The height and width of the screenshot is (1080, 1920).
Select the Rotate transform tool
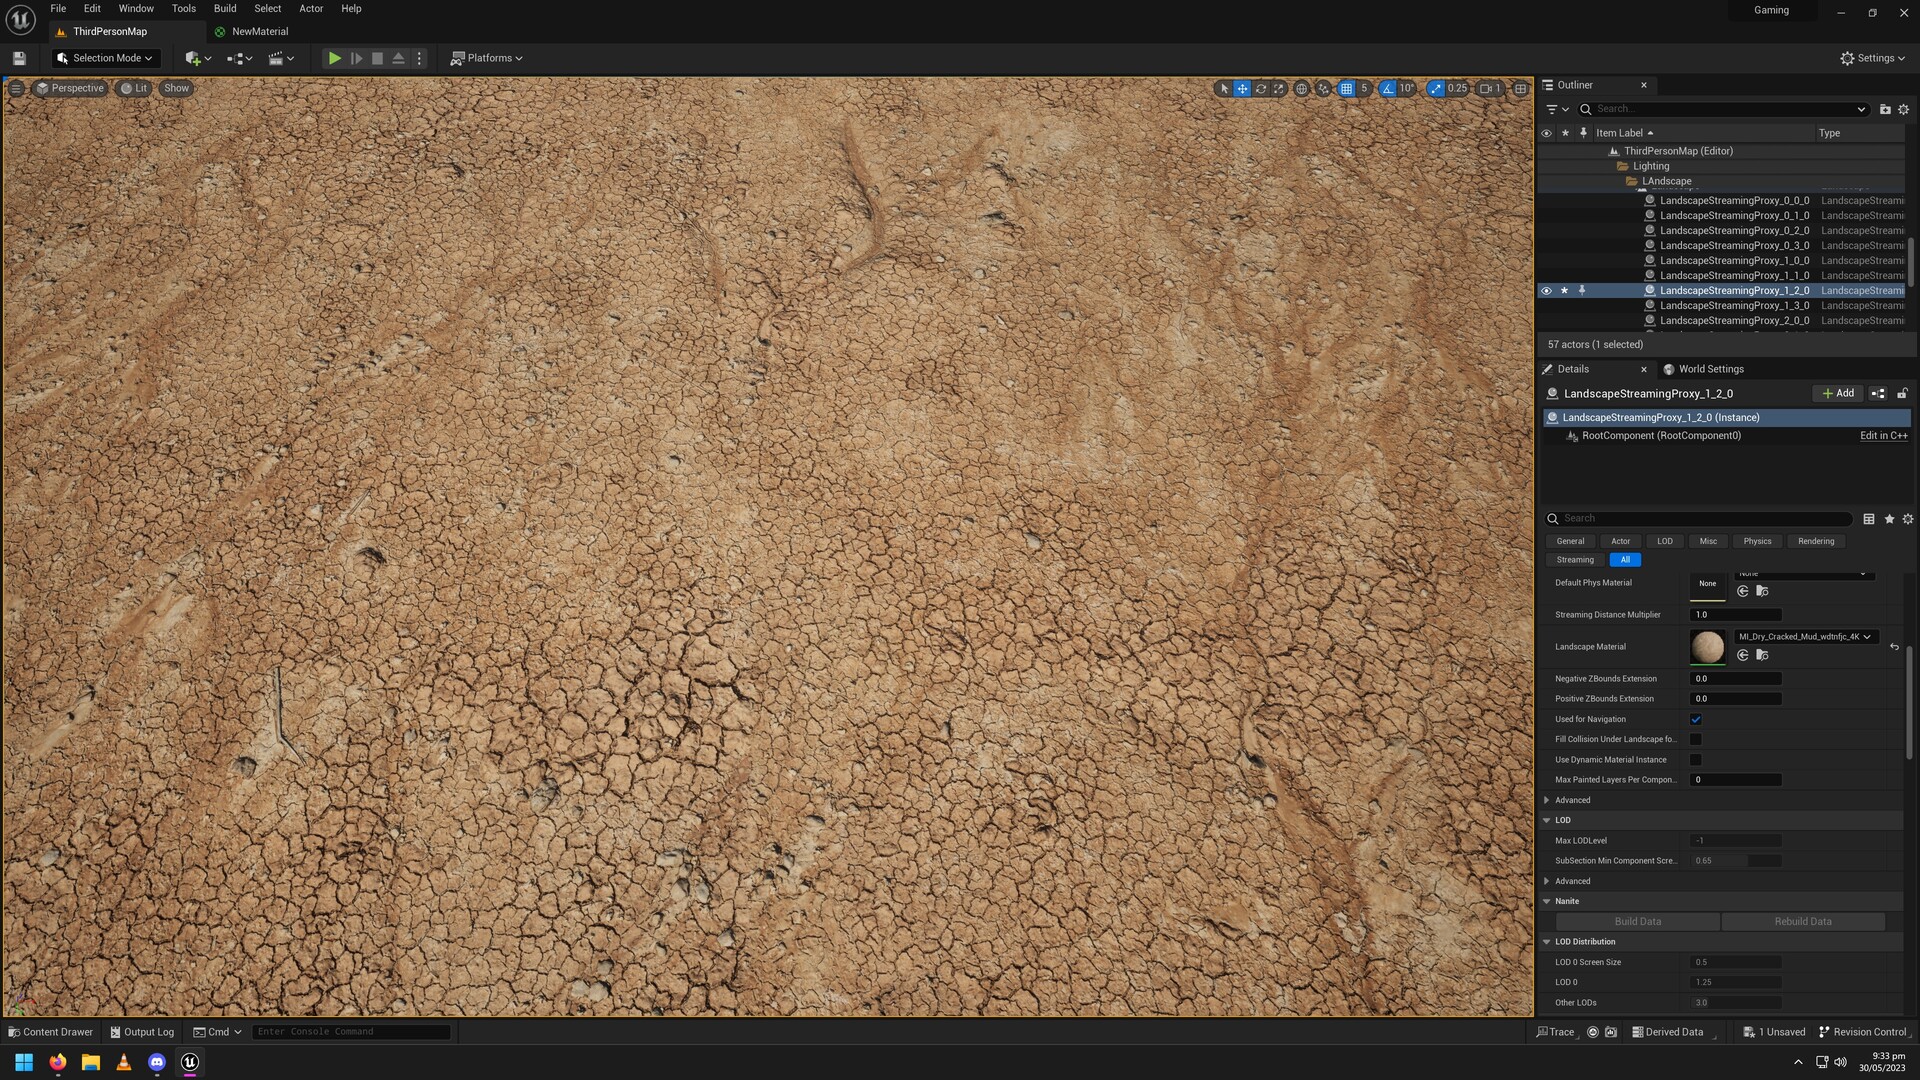(x=1260, y=88)
